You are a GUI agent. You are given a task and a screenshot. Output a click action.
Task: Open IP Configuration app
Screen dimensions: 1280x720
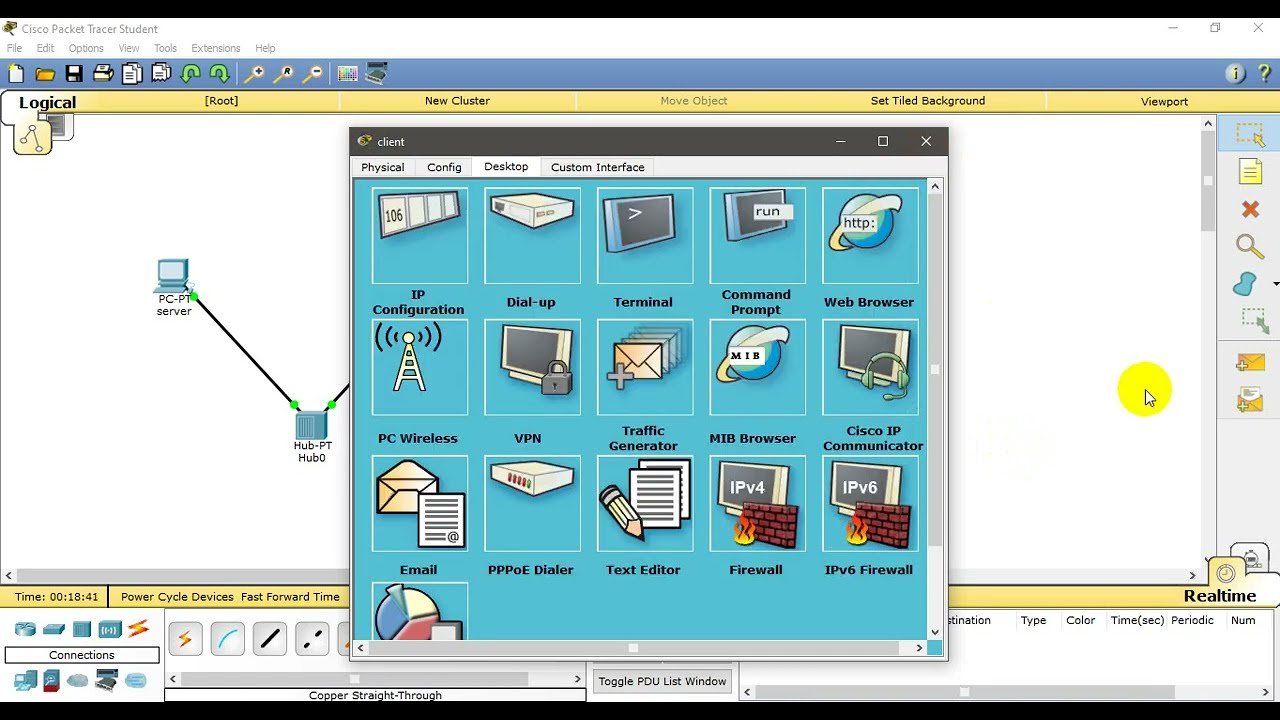coord(419,236)
